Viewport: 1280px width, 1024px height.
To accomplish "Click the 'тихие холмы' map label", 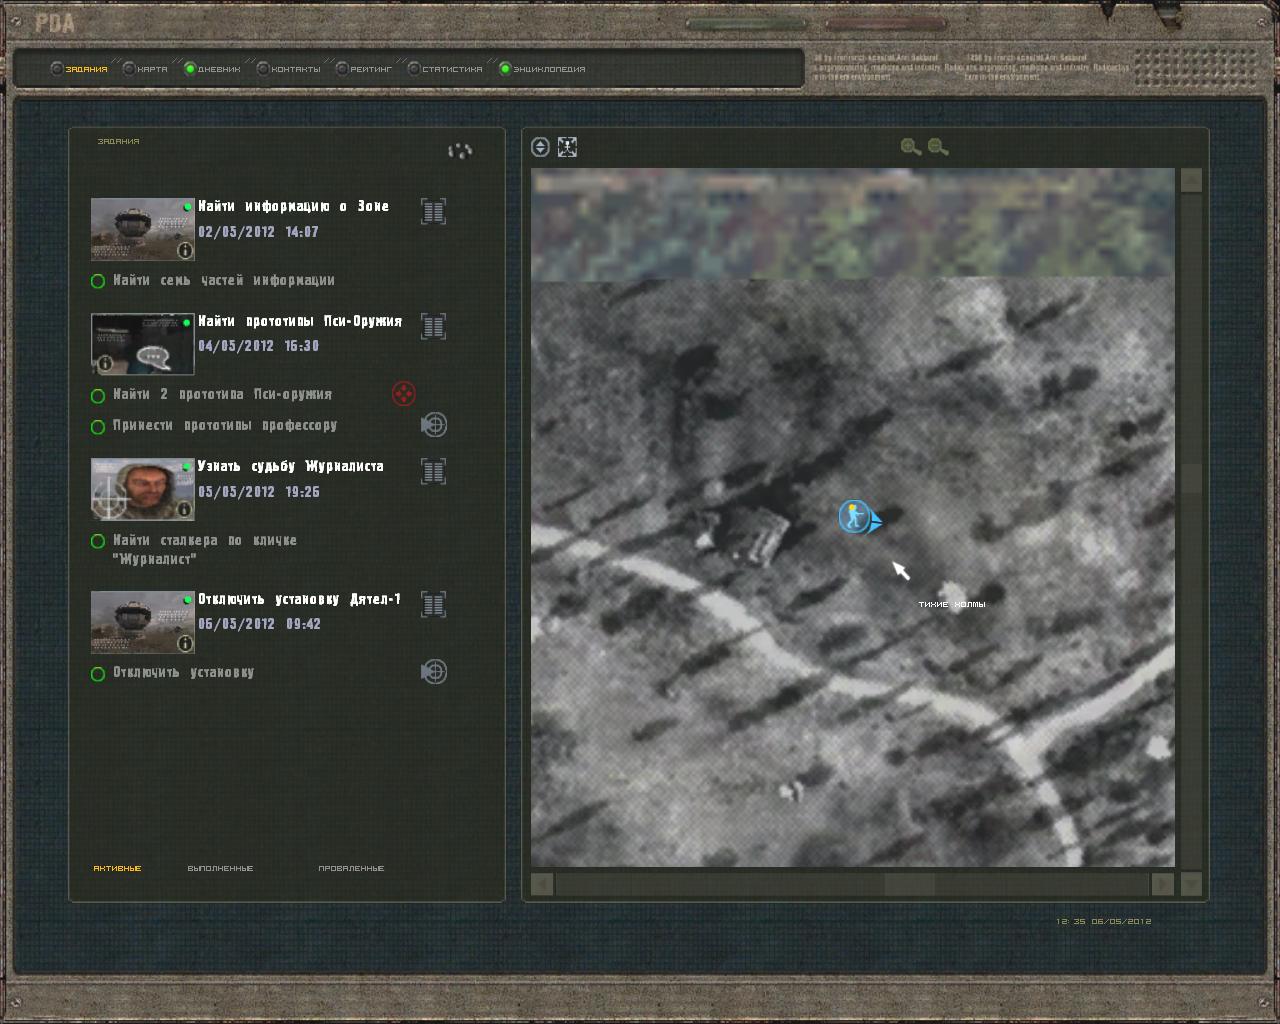I will click(952, 604).
